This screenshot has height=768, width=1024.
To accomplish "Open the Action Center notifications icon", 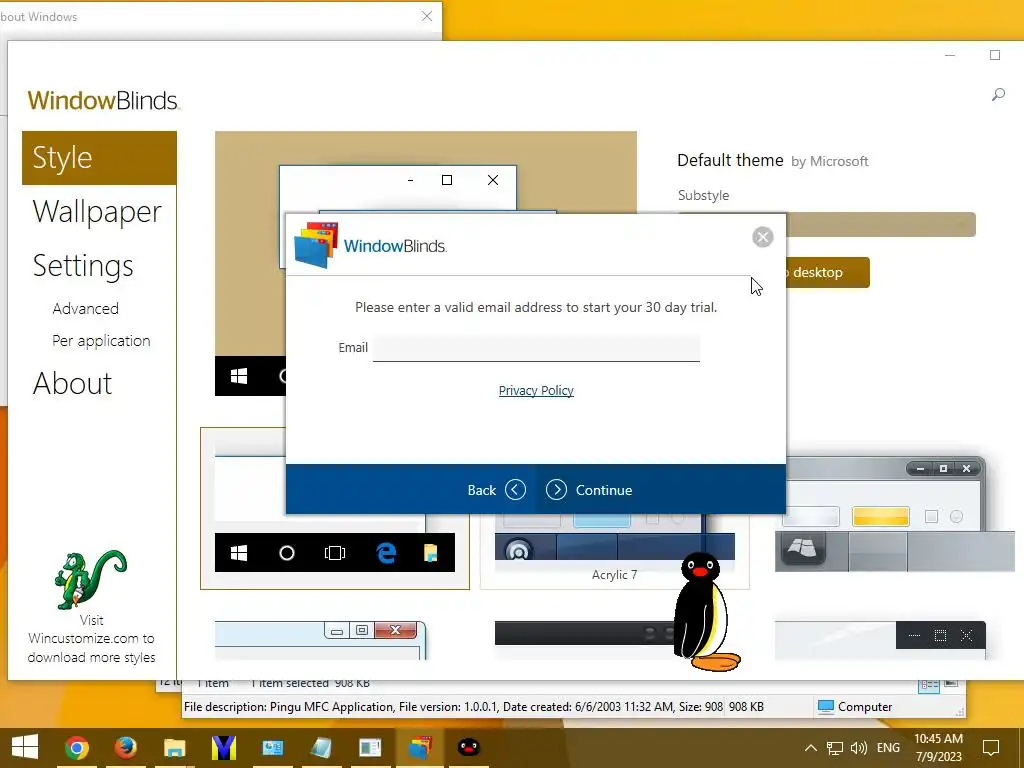I will pyautogui.click(x=991, y=748).
